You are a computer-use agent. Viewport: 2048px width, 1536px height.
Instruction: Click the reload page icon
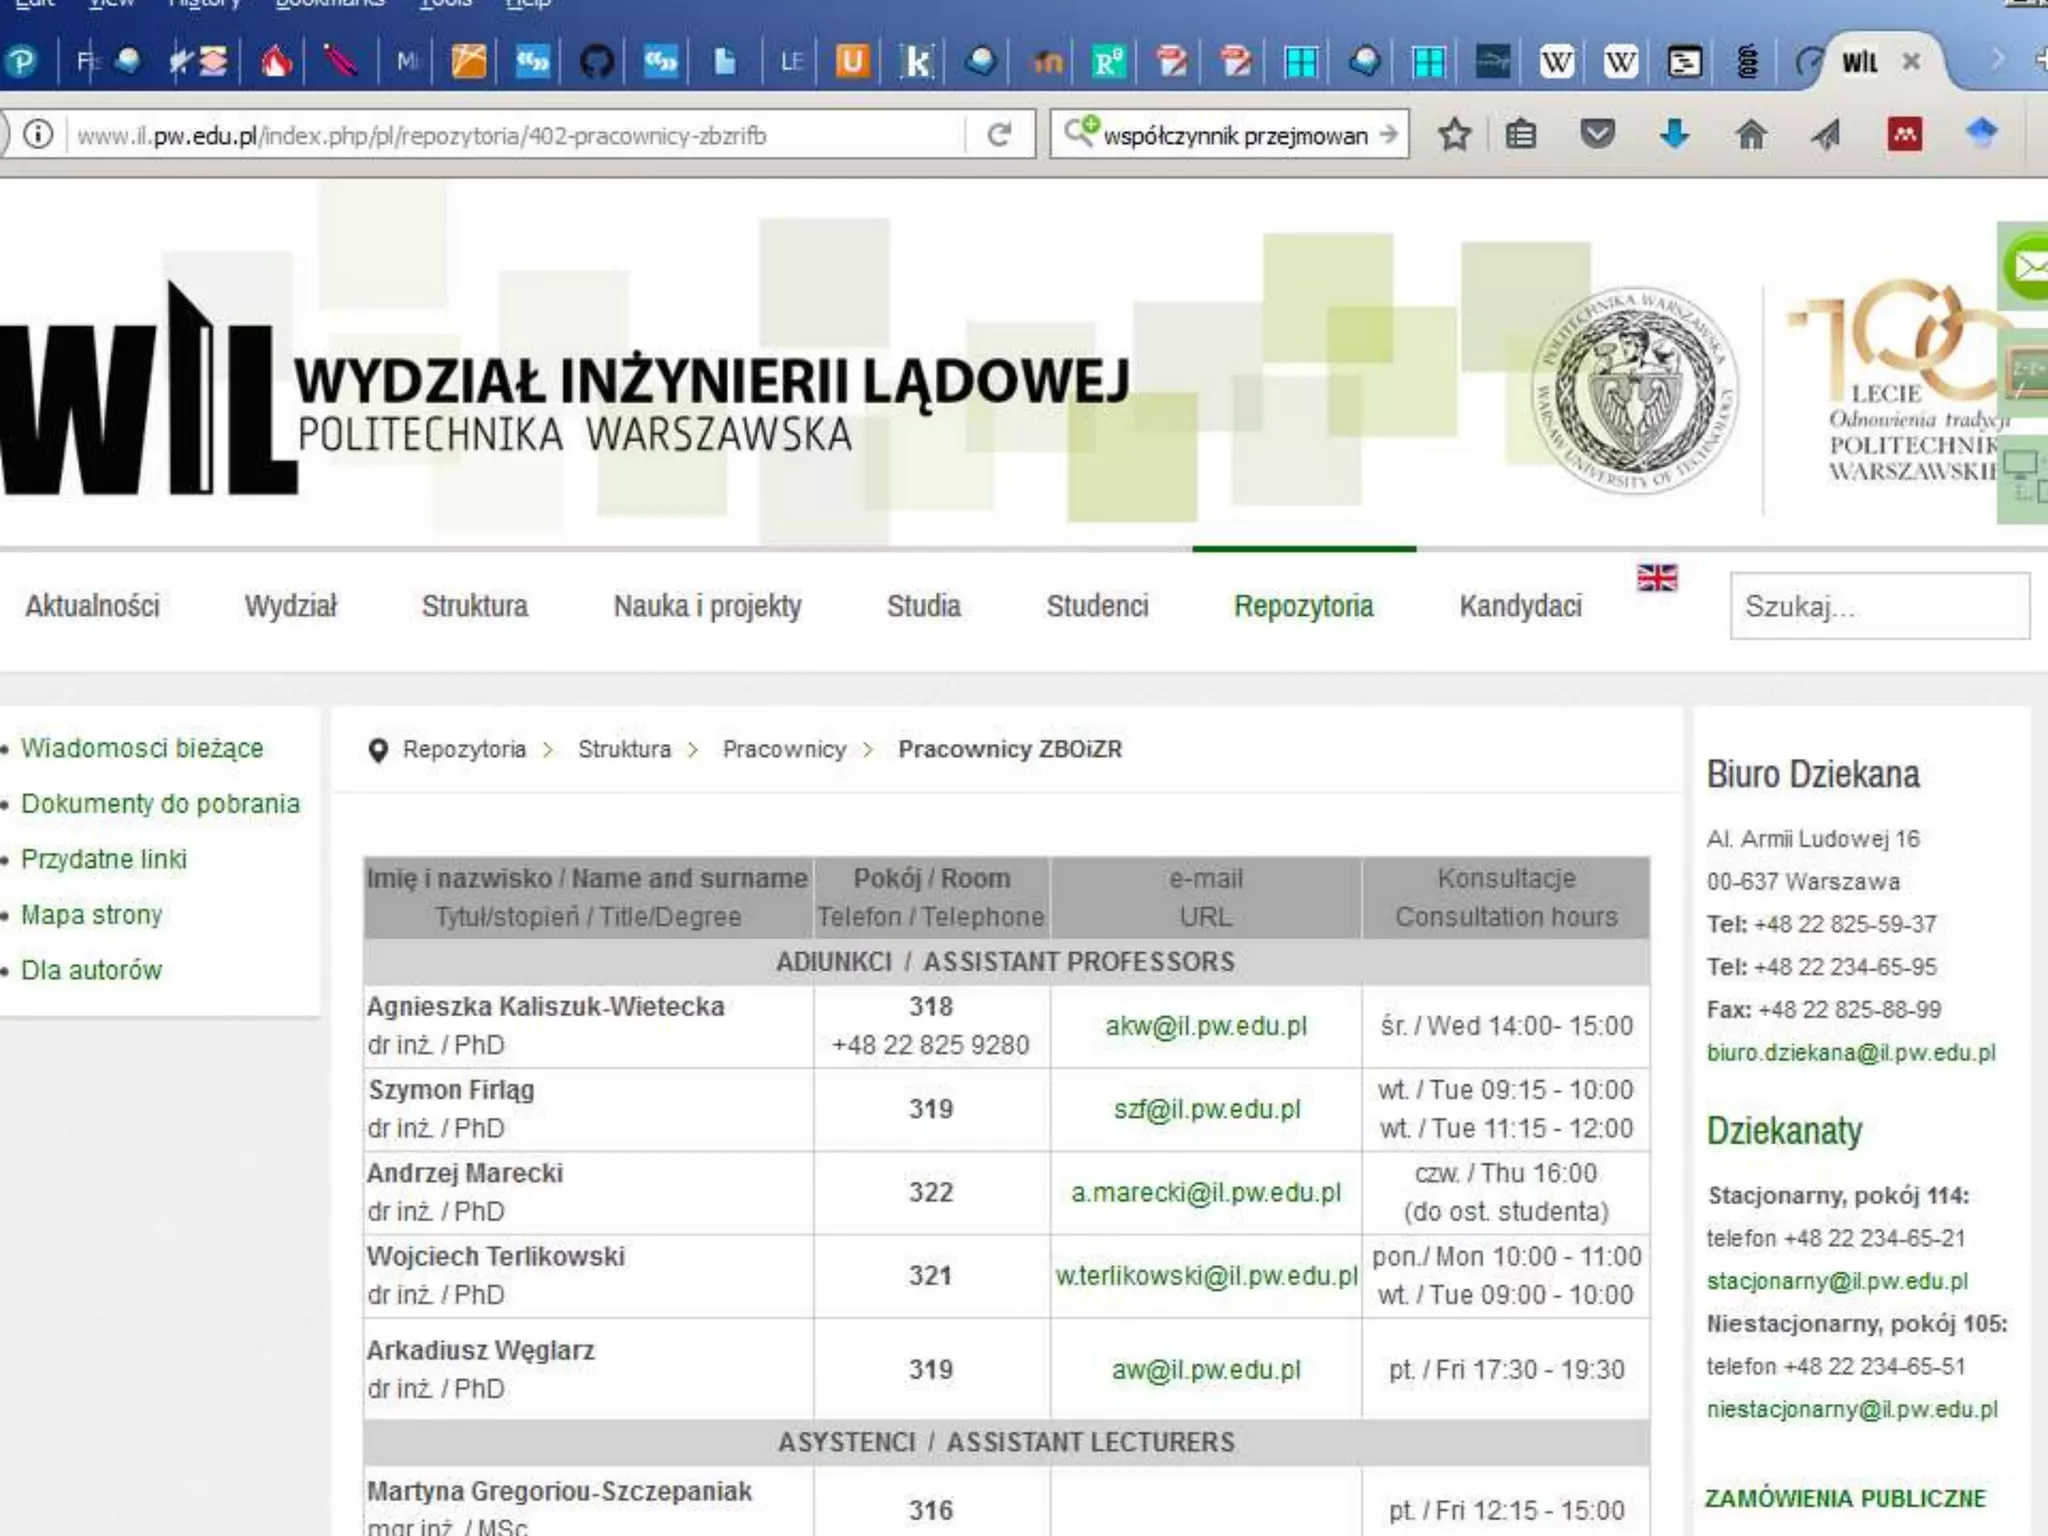(998, 135)
